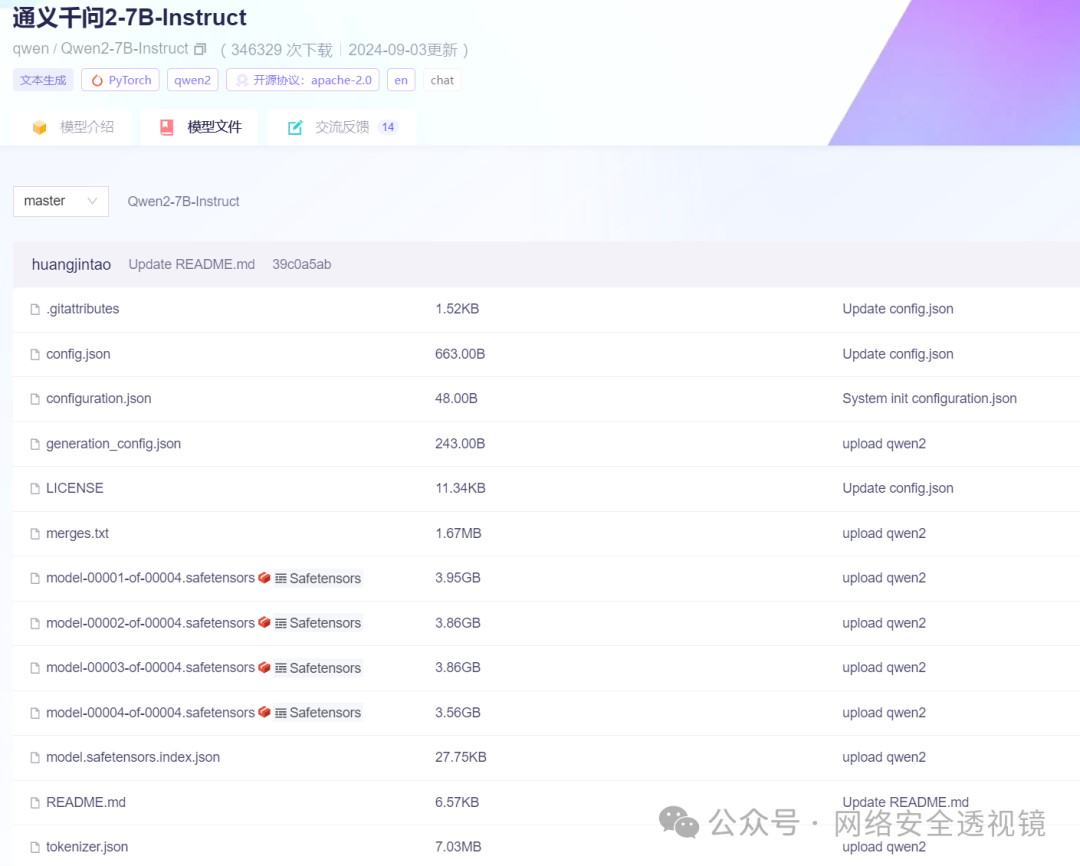Click the license icon in apache-2.0 tag
This screenshot has width=1080, height=866.
242,81
